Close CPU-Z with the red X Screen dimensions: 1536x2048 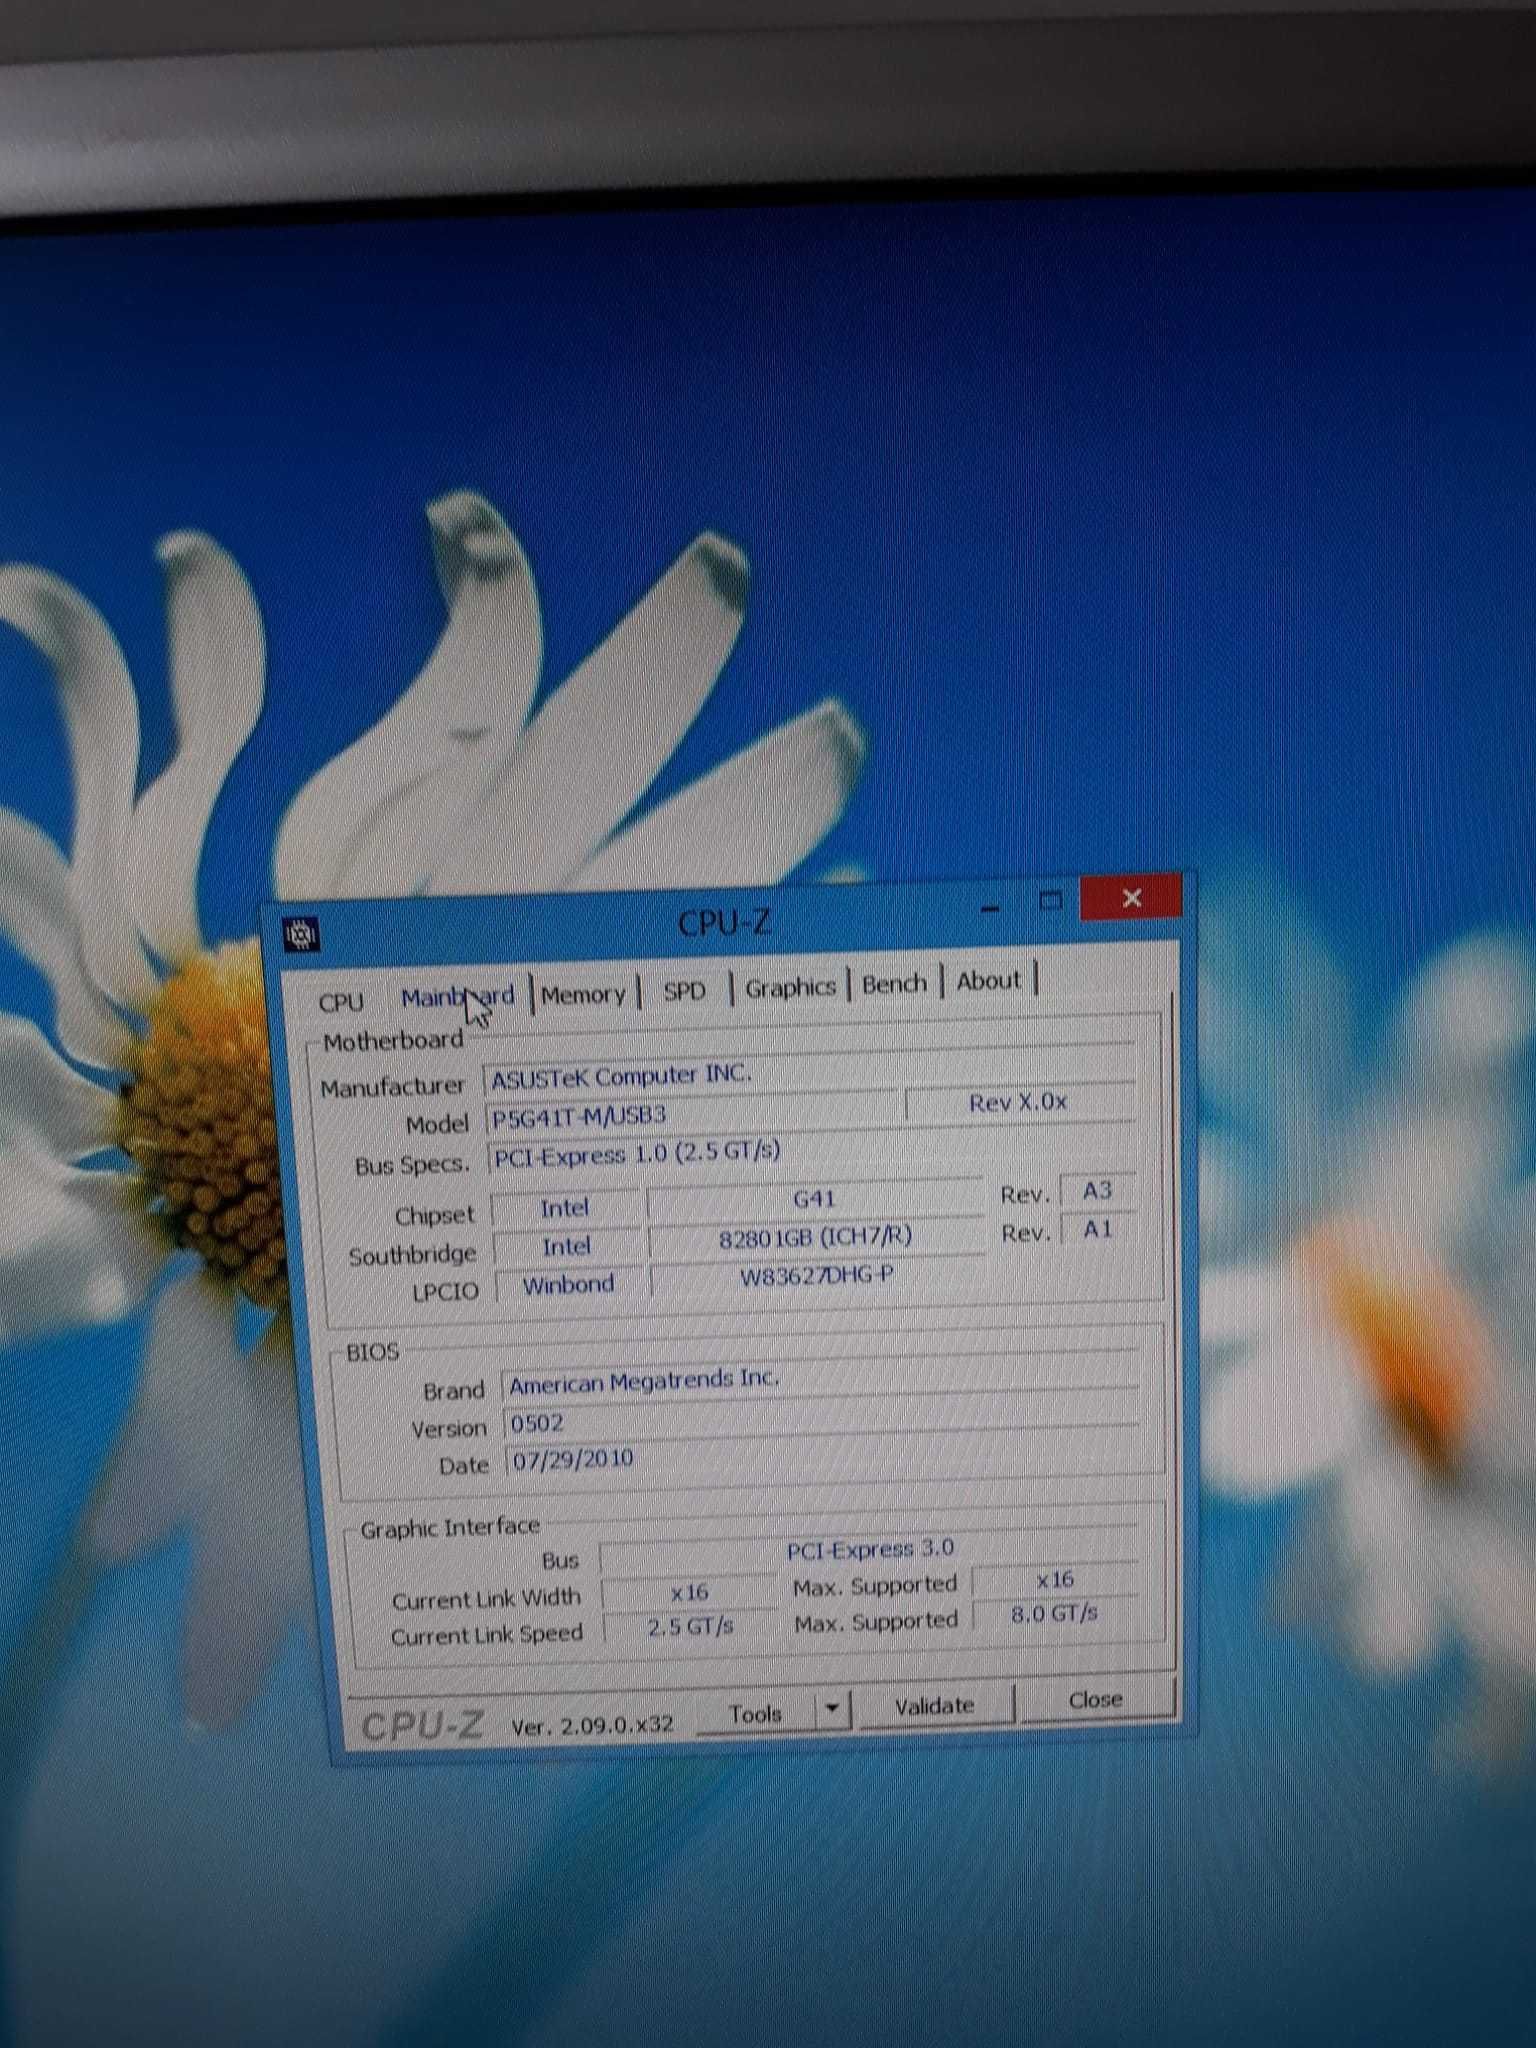coord(1131,897)
